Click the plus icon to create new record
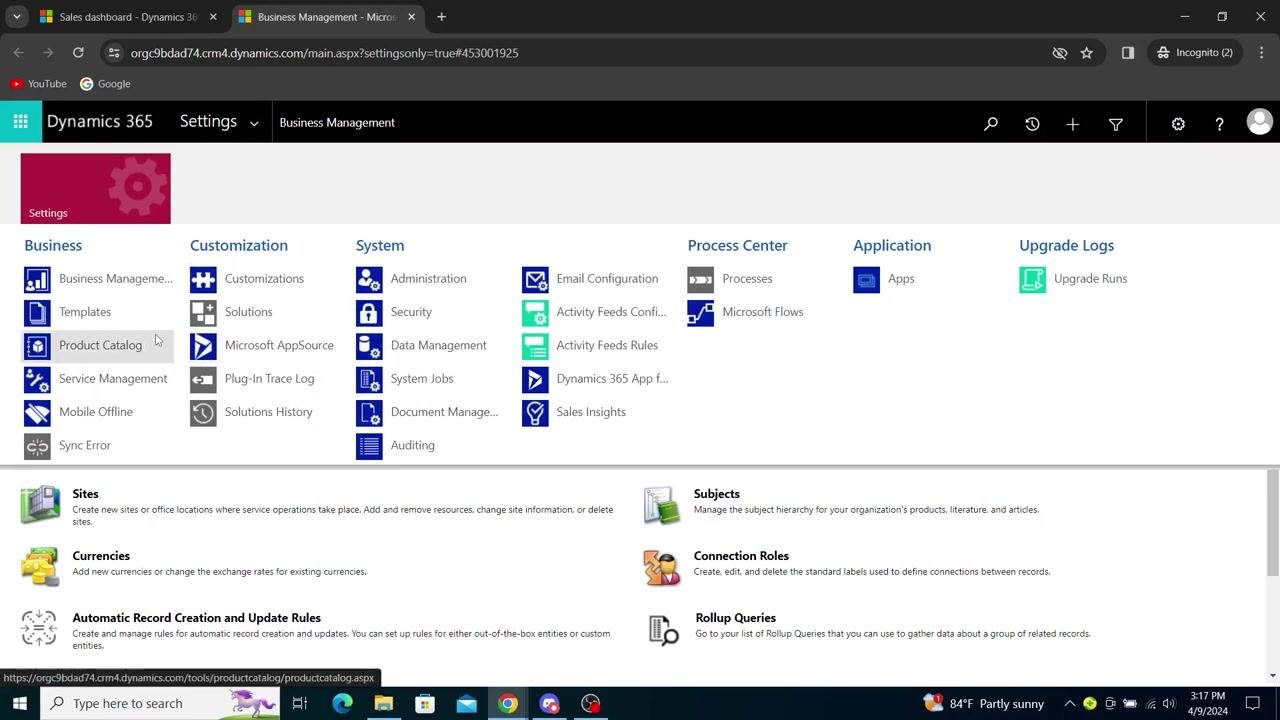The height and width of the screenshot is (720, 1280). point(1073,124)
